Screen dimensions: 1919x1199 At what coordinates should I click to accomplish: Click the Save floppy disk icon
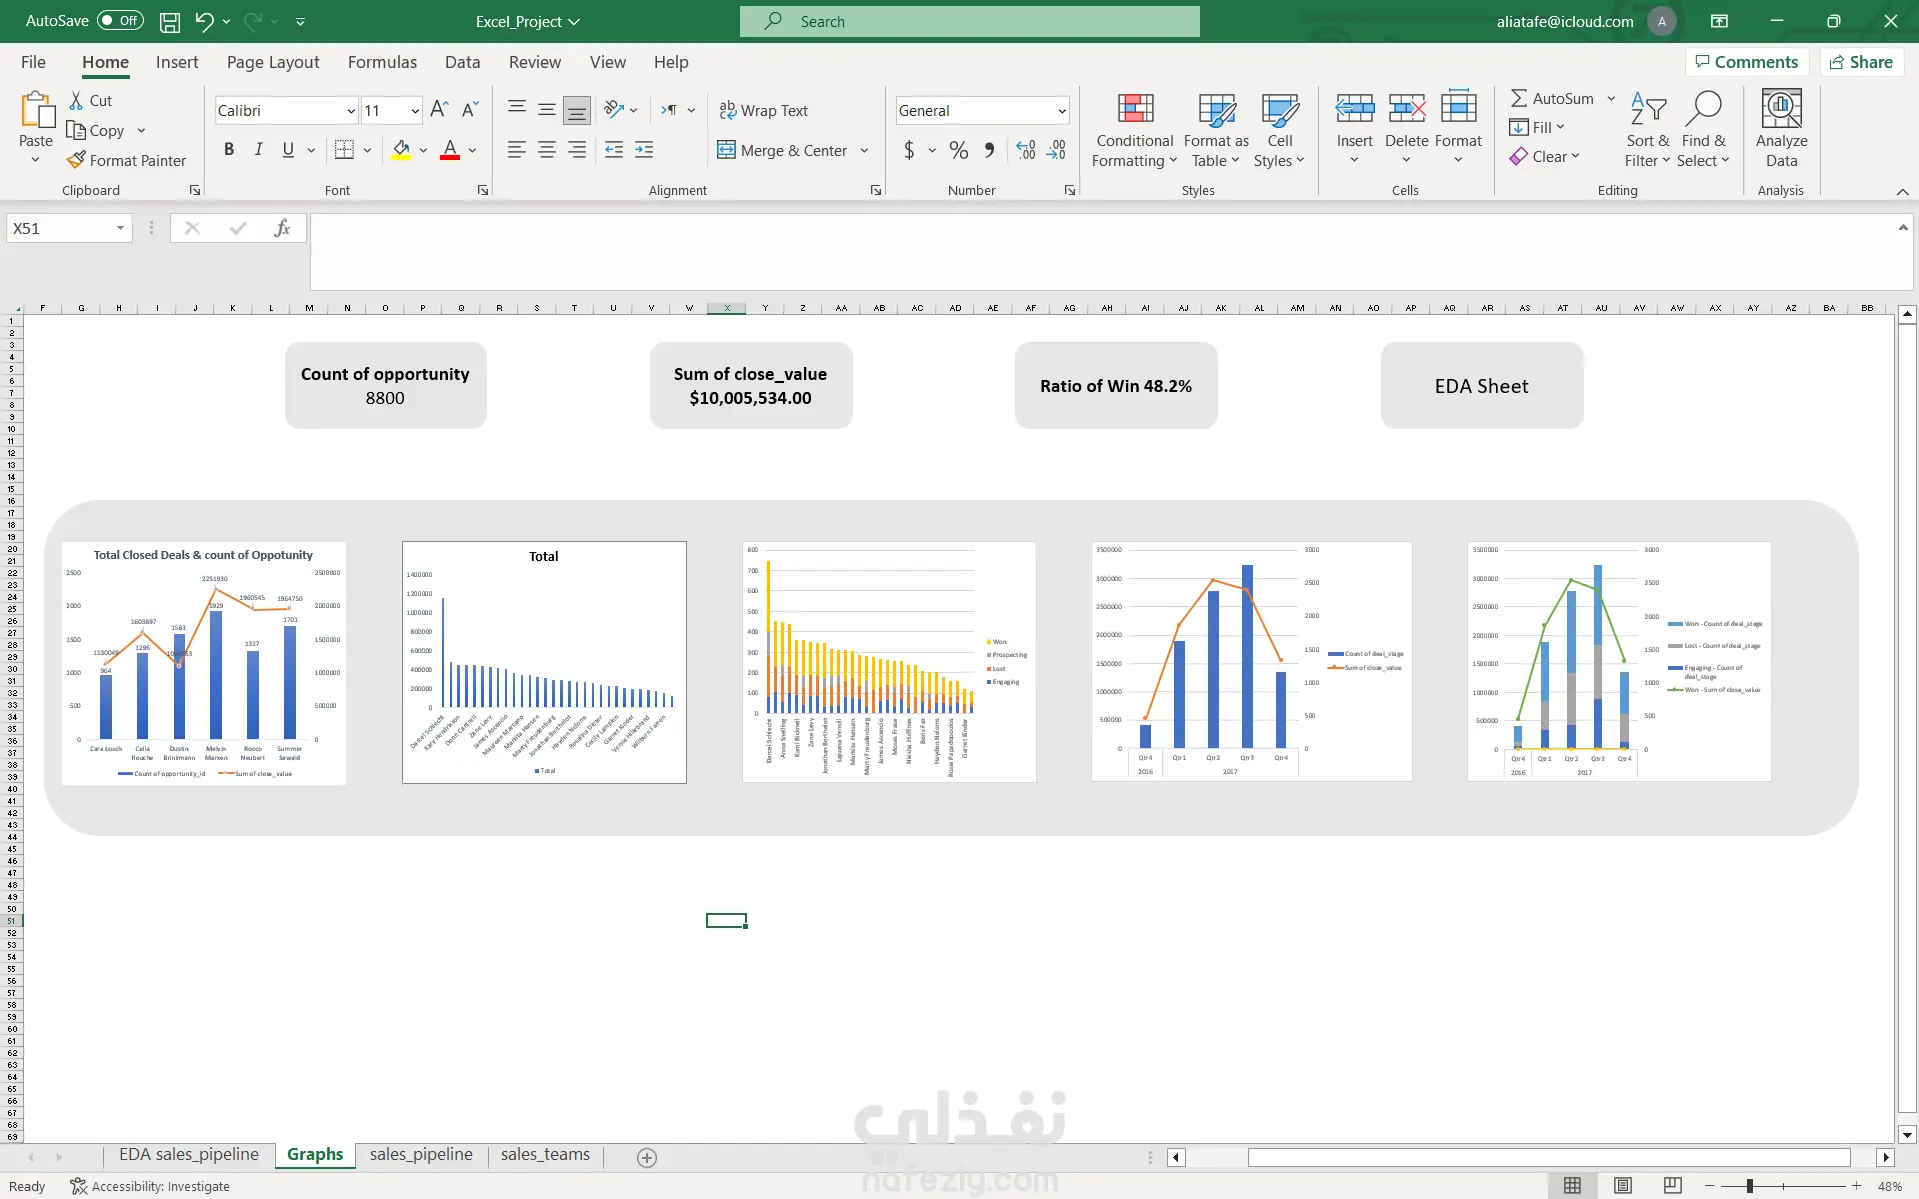coord(170,21)
